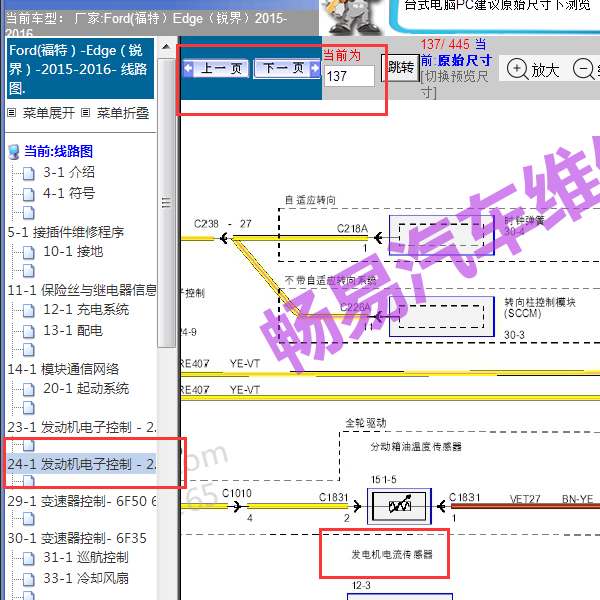
Task: Open 11-1 保险丝与继电器信息 entry
Action: (x=82, y=290)
